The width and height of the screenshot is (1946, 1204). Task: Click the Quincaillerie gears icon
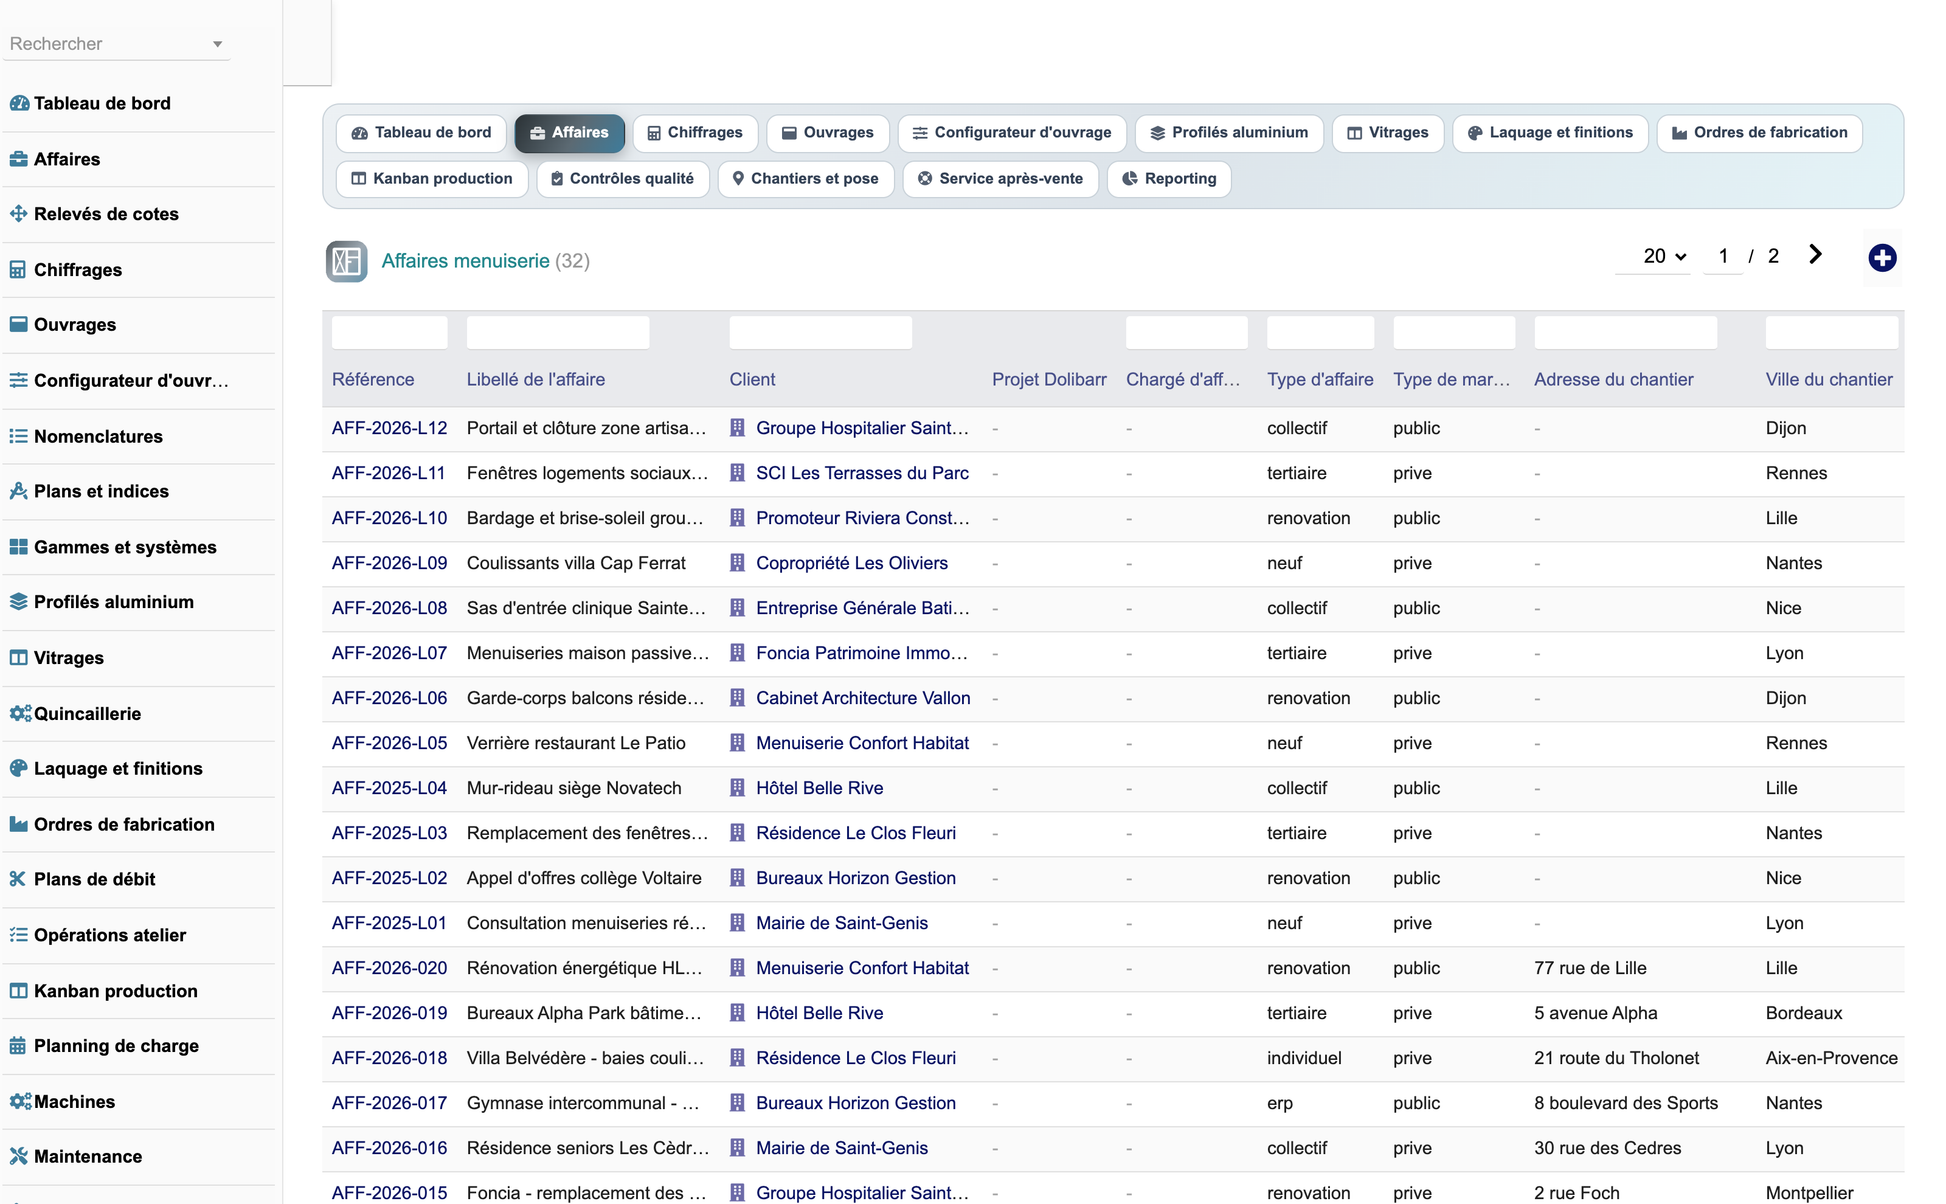[x=21, y=713]
